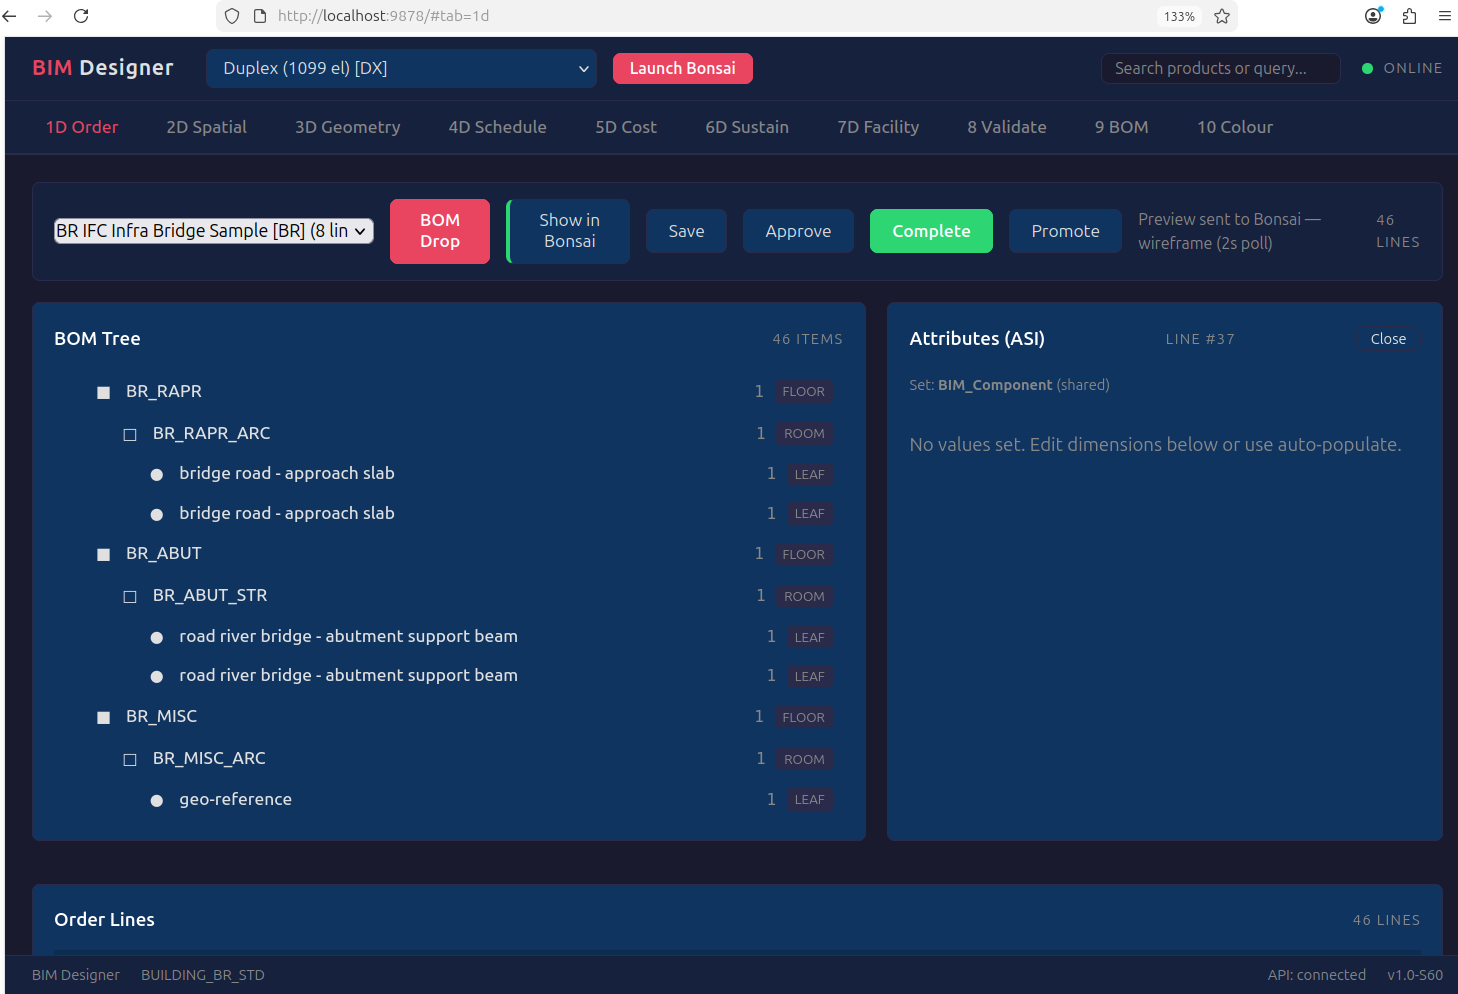Click the search products query field
Screen dimensions: 1458x994
(x=1220, y=68)
